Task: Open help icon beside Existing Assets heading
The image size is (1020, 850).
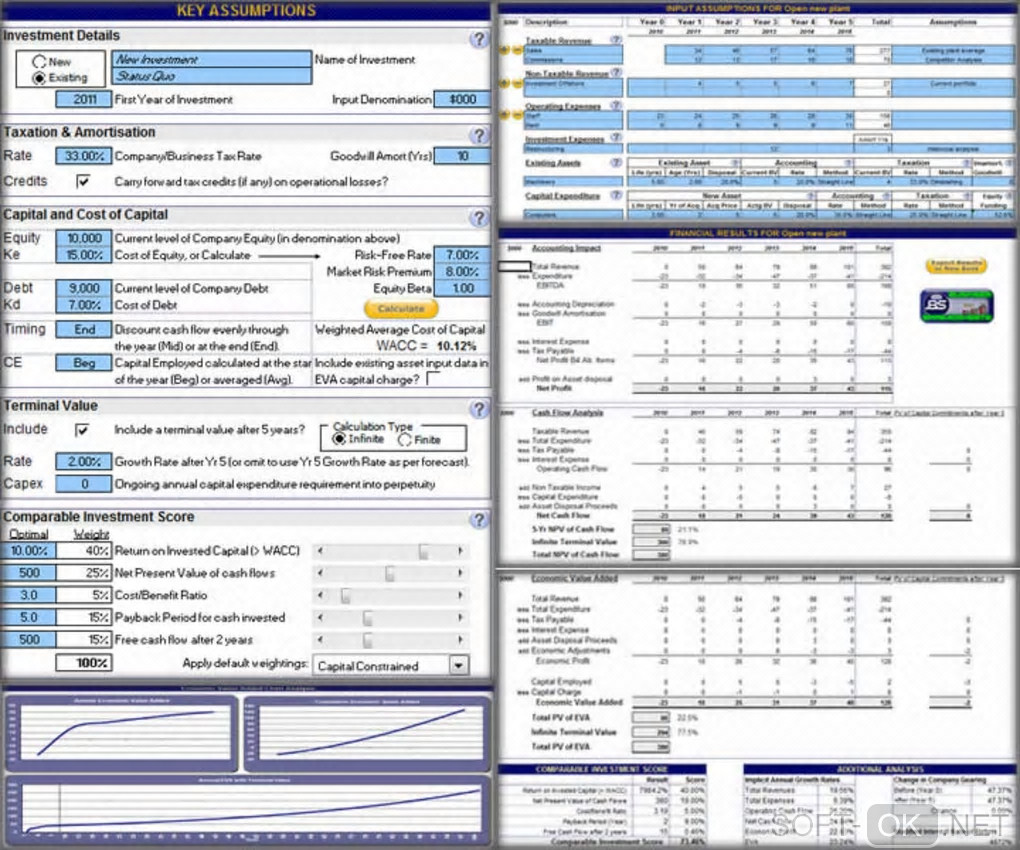Action: pos(615,162)
